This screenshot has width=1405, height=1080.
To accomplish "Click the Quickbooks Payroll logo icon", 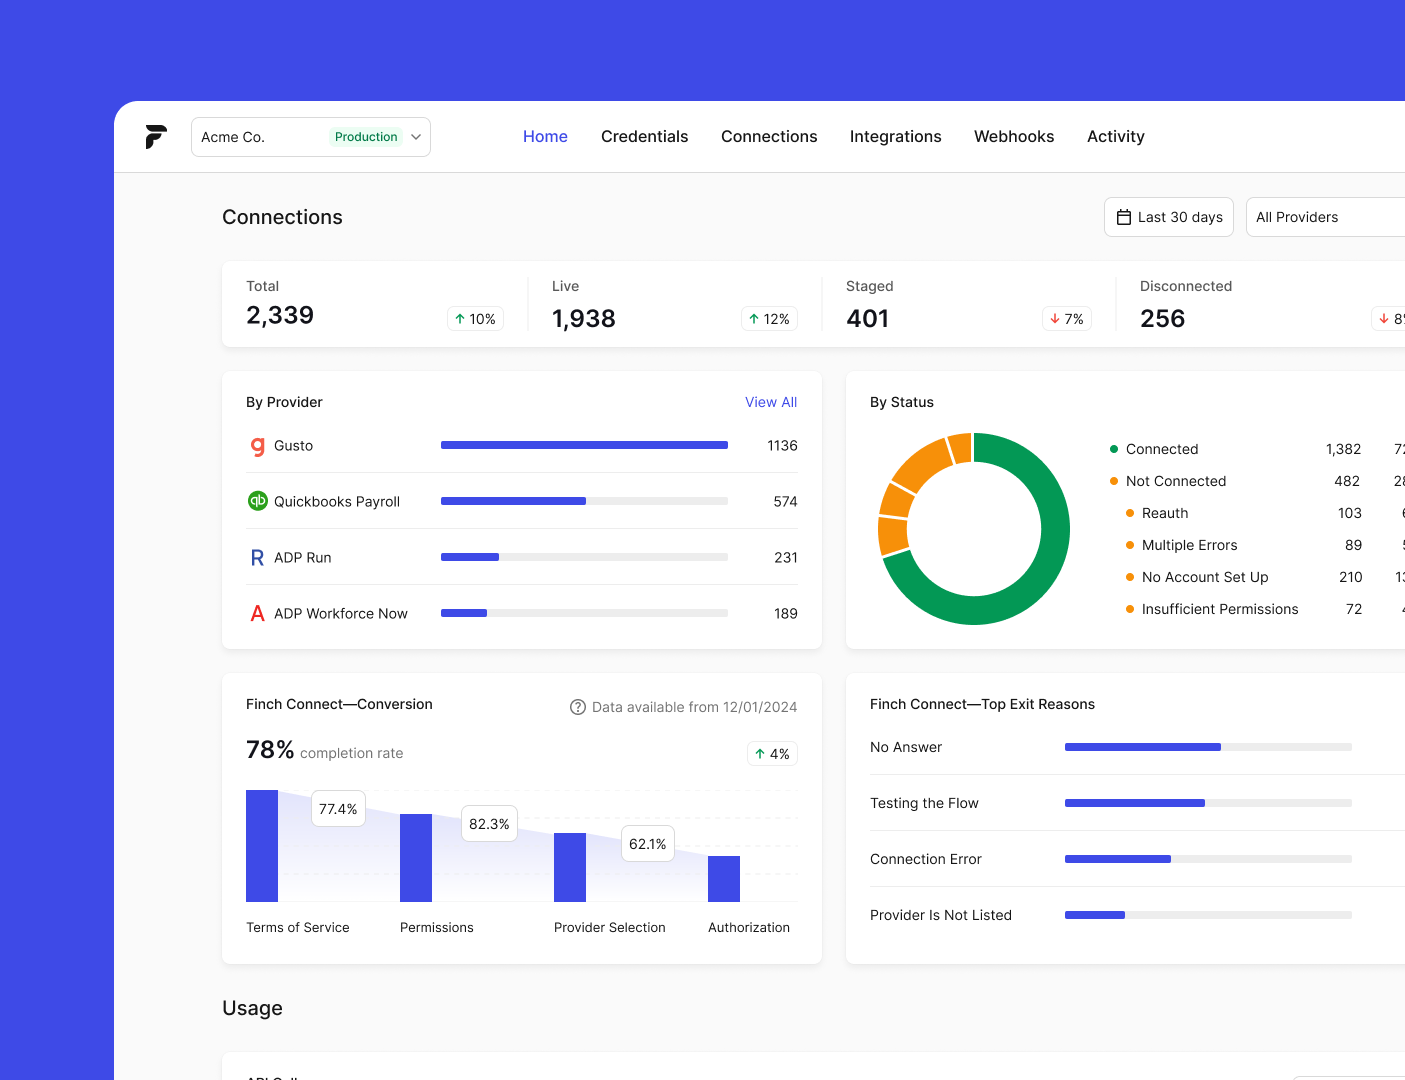I will click(258, 501).
